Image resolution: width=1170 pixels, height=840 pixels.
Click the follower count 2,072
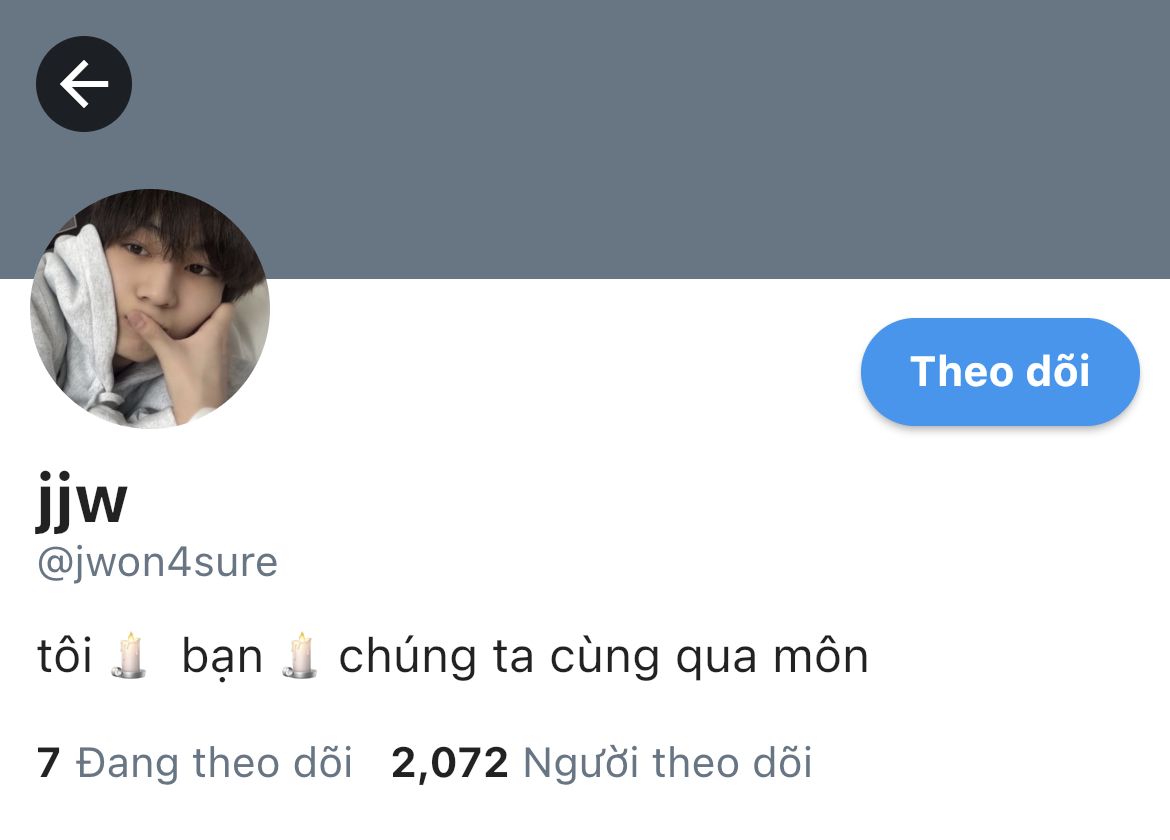coord(449,762)
